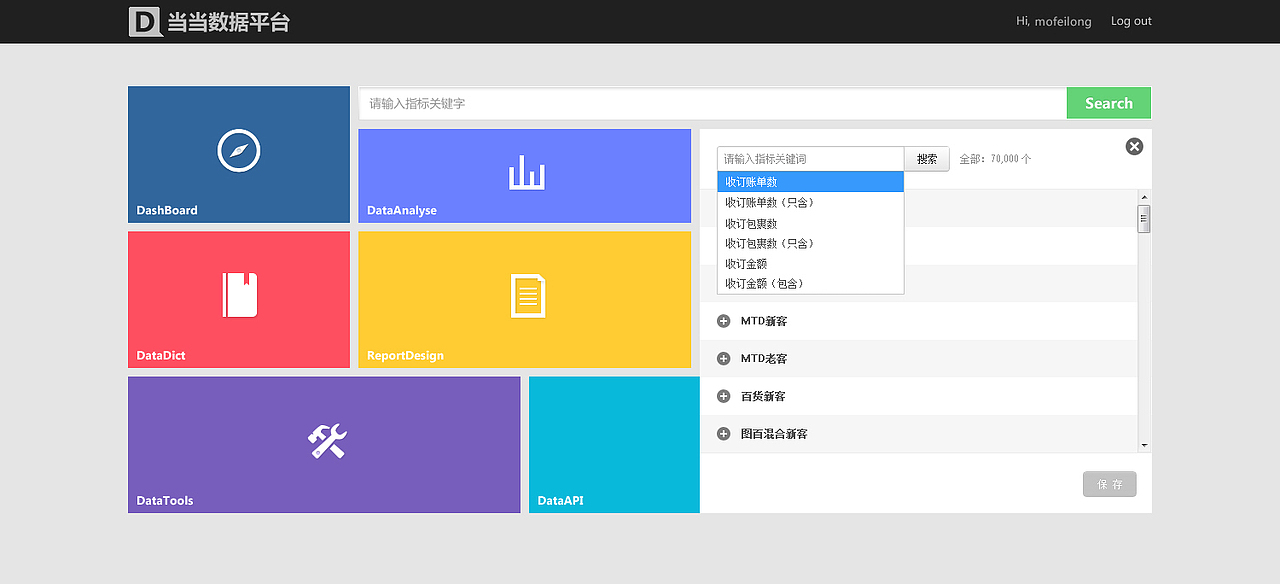Expand the 图百混合新客 row plus icon
The height and width of the screenshot is (584, 1280).
(x=723, y=434)
